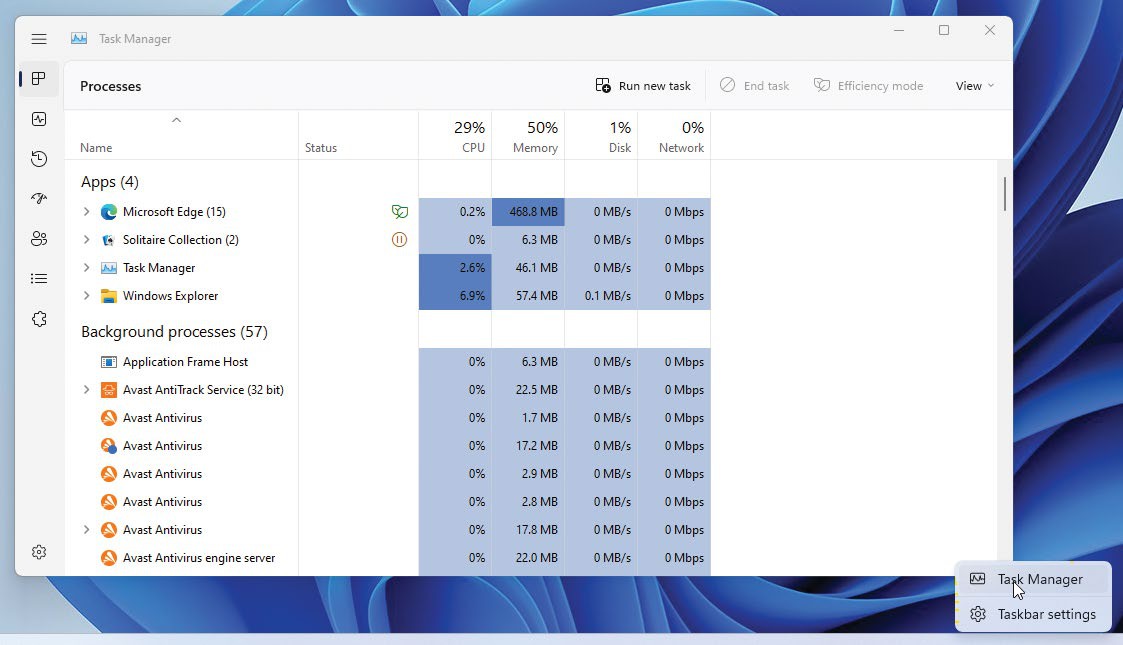Screen dimensions: 1123x645
Task: Click End task button
Action: point(754,86)
